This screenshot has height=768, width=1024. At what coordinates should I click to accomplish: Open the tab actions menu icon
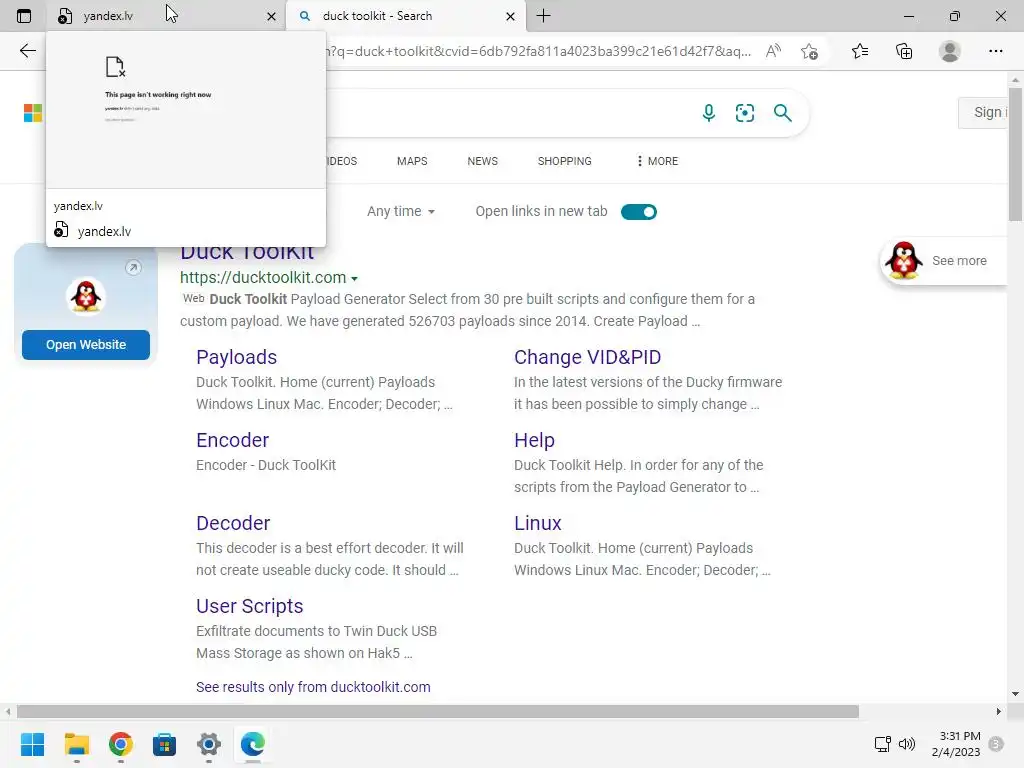pyautogui.click(x=24, y=16)
